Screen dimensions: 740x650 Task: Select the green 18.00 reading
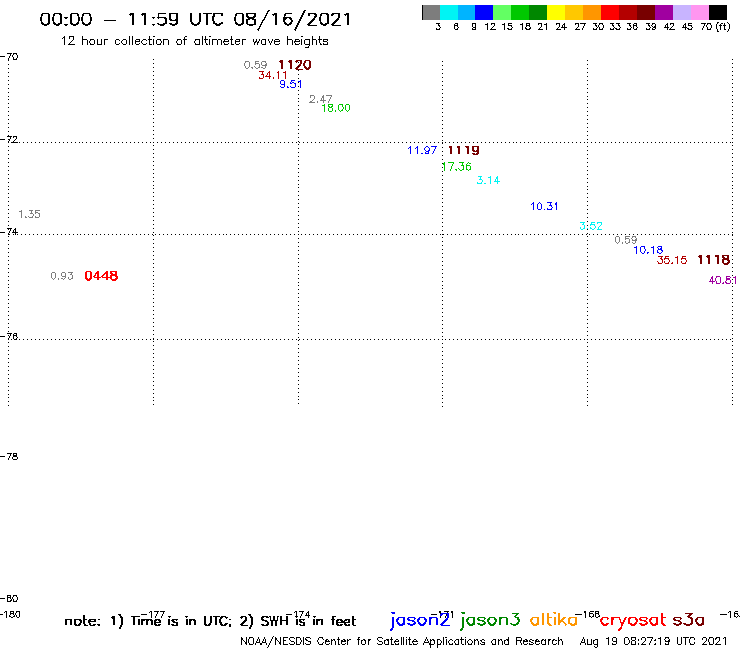336,108
